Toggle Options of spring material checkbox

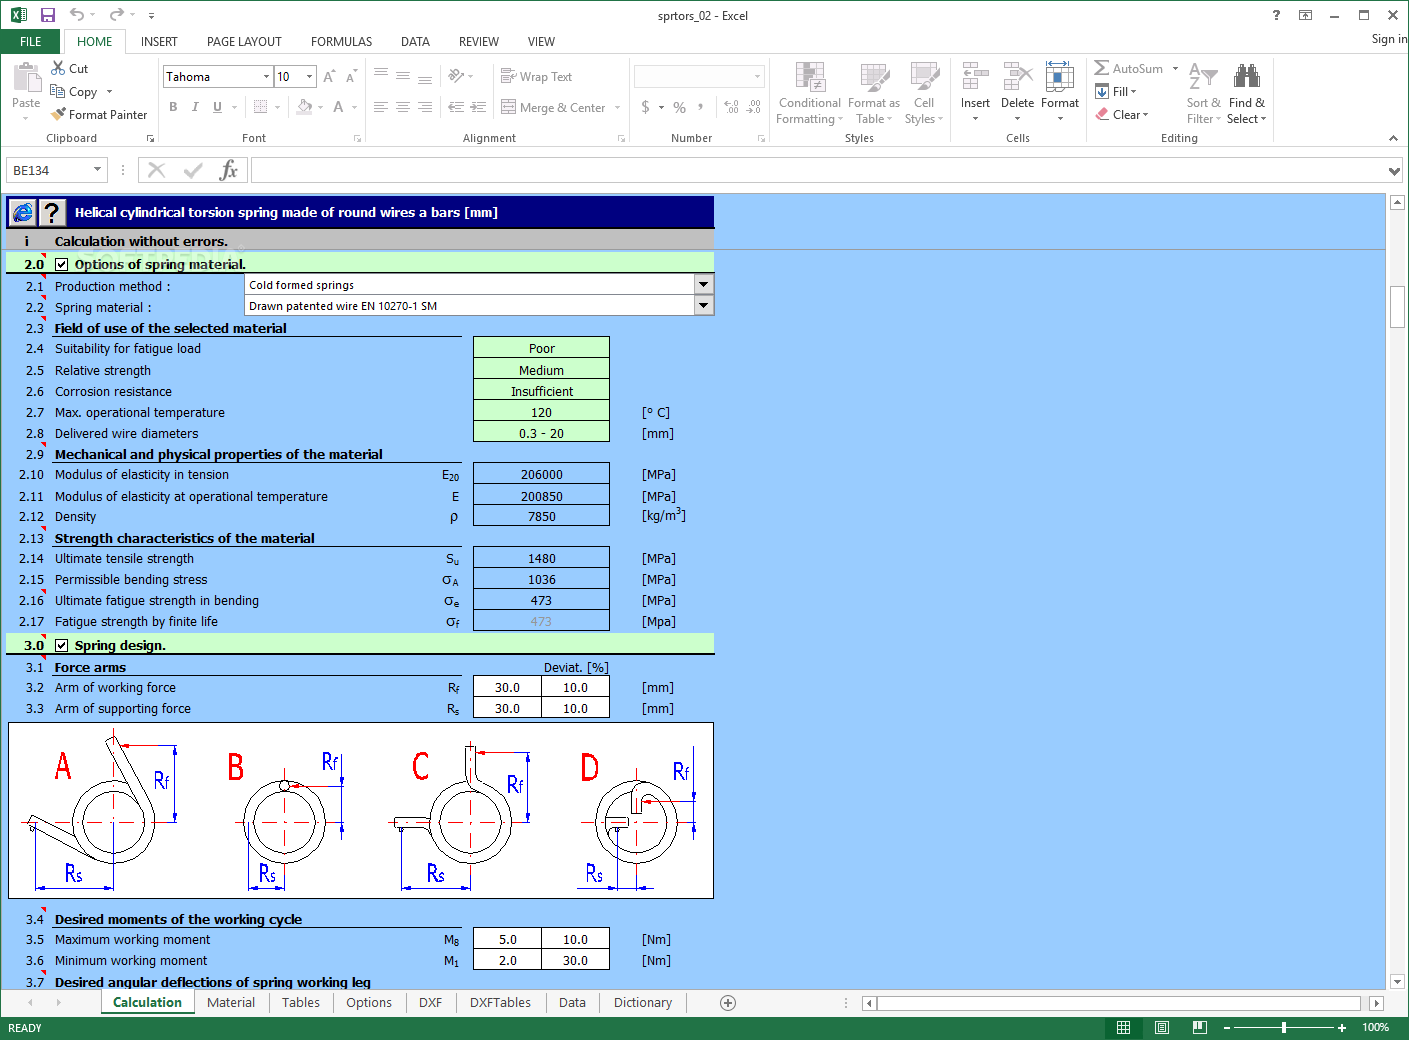tap(62, 264)
